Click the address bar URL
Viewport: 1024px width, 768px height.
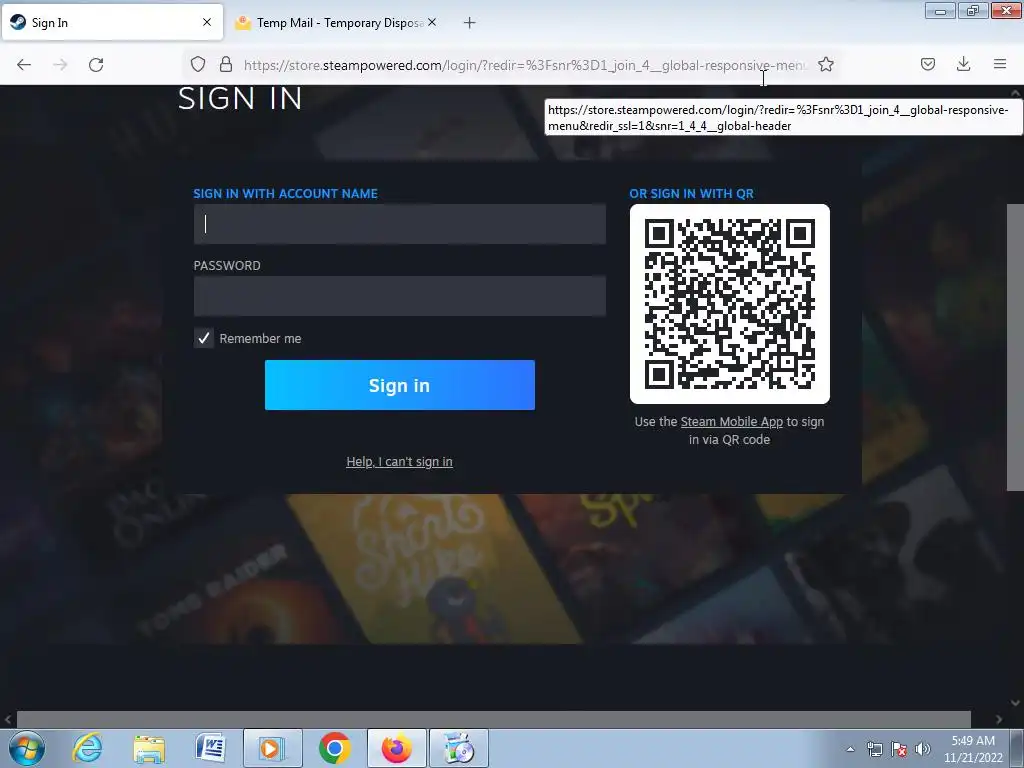pos(525,65)
